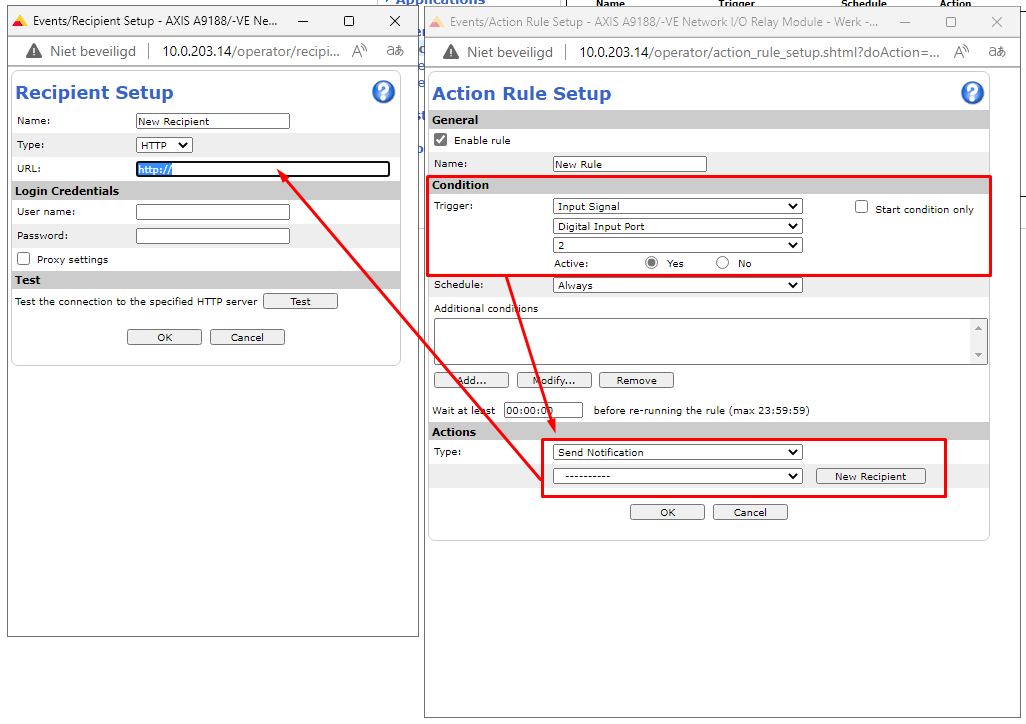This screenshot has height=724, width=1026.
Task: Click the Niet beveiligd label in Action Rule Setup window
Action: click(x=510, y=52)
